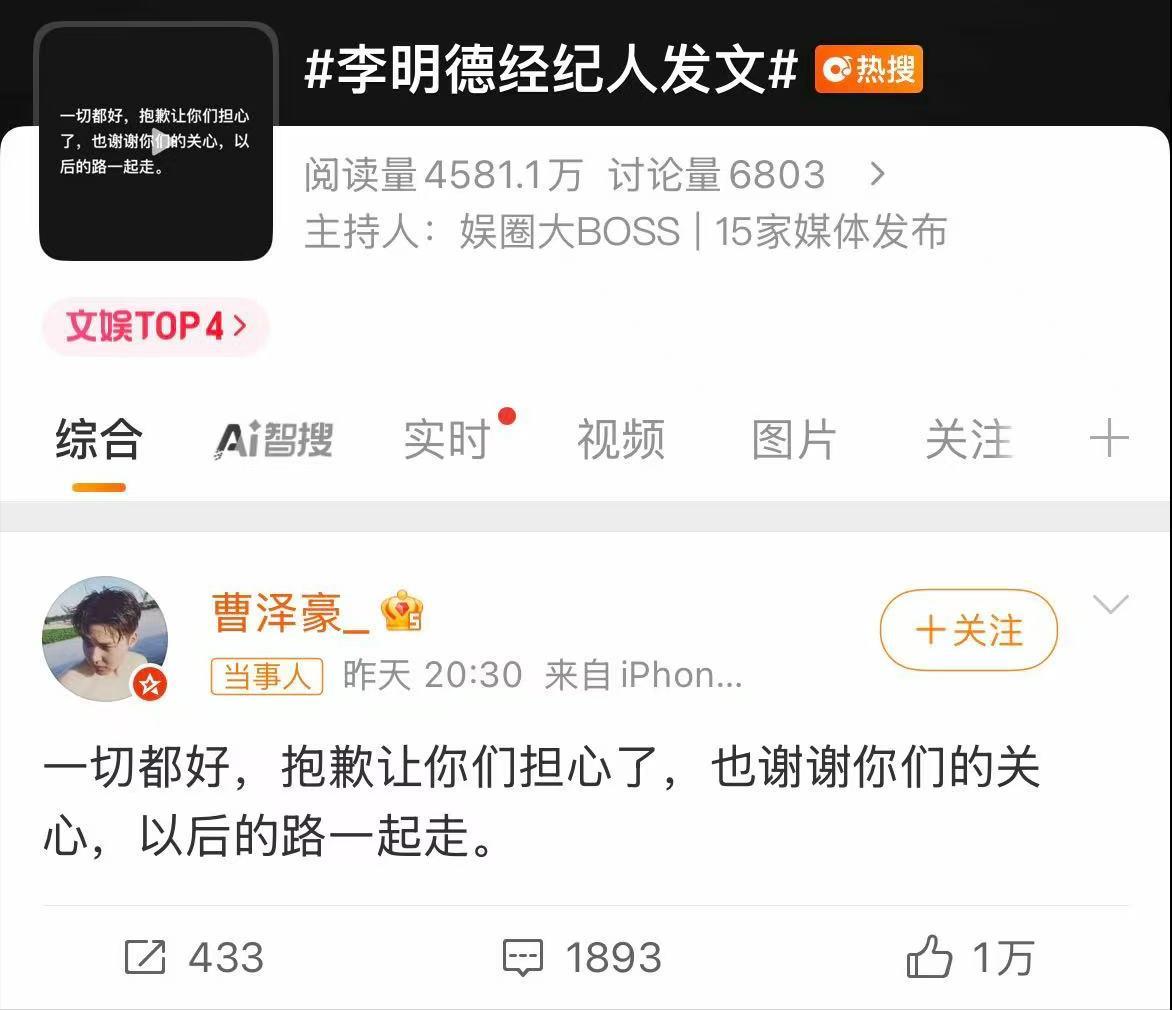Select the 综合 tab
The height and width of the screenshot is (1010, 1172).
[x=99, y=439]
